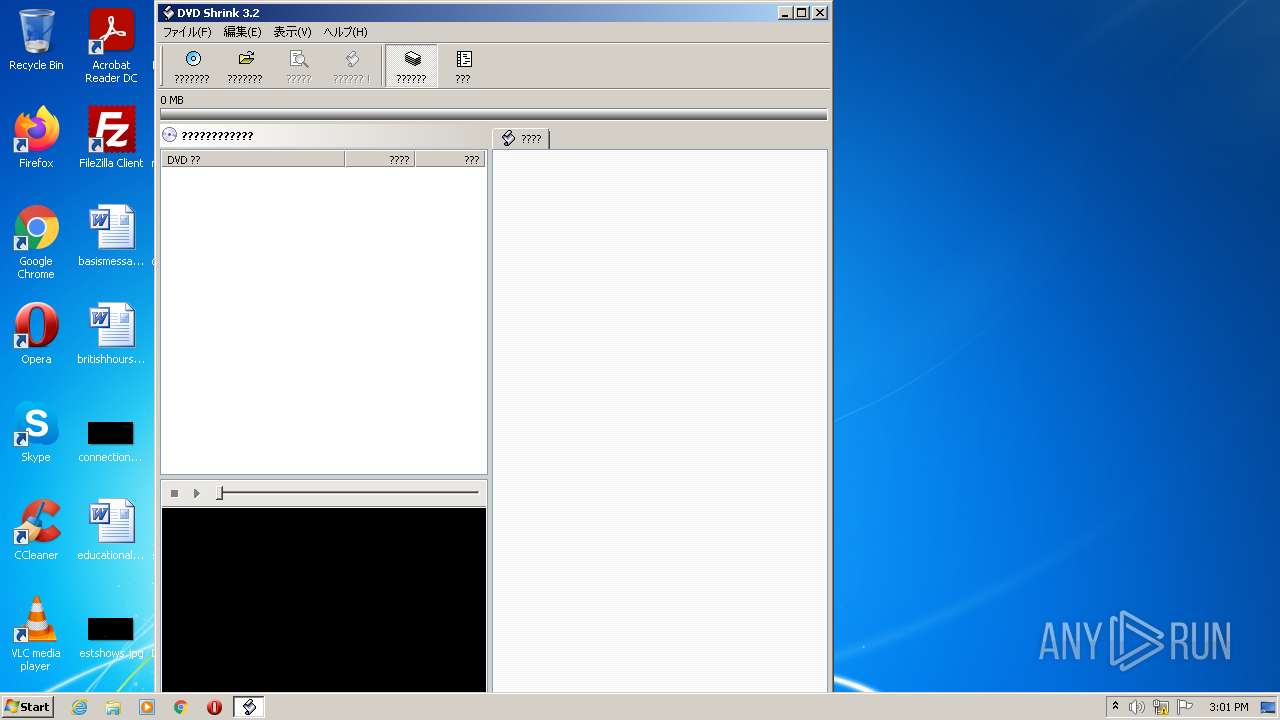
Task: Select Full Disc mode toolbar button
Action: point(411,67)
